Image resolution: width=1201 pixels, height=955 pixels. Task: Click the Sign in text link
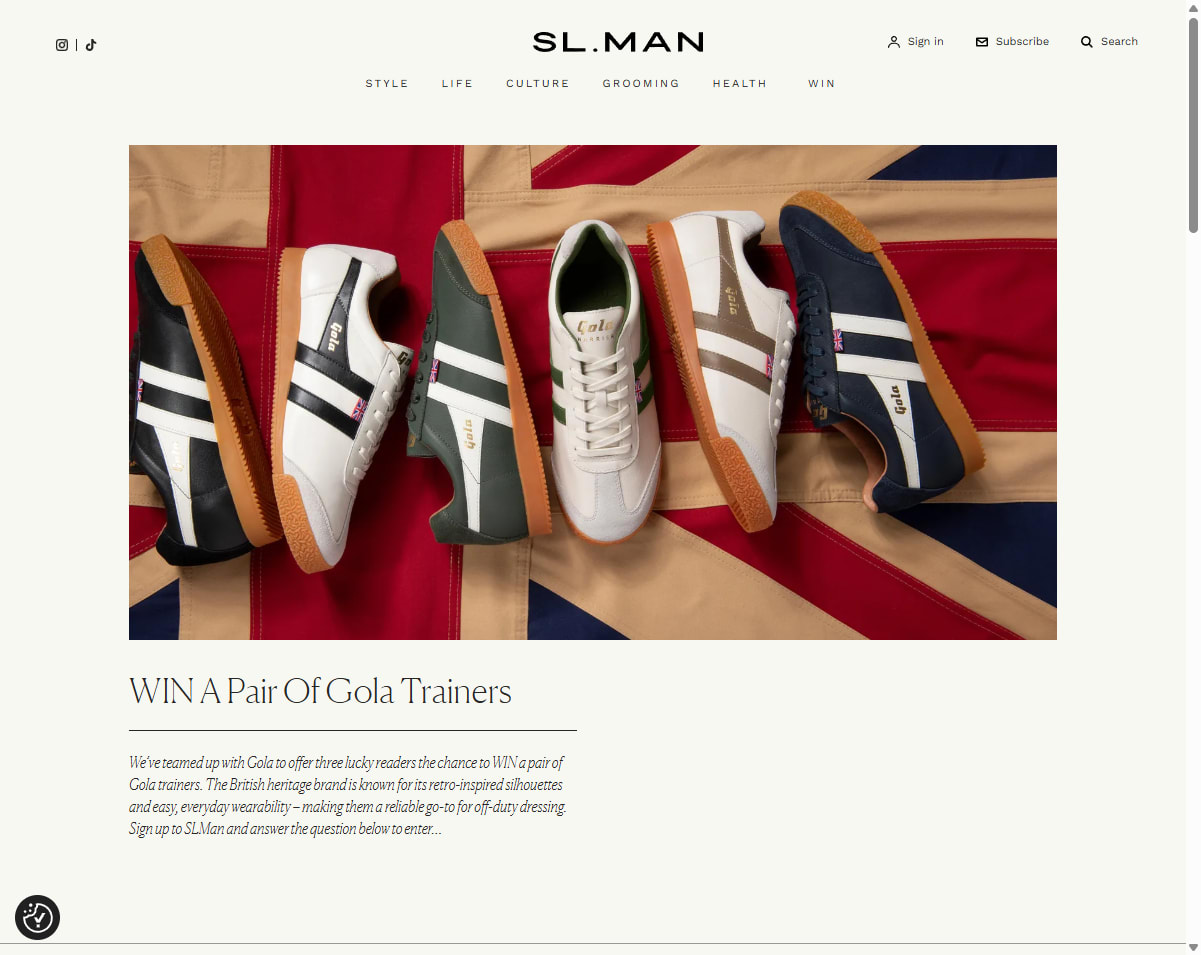(x=926, y=42)
